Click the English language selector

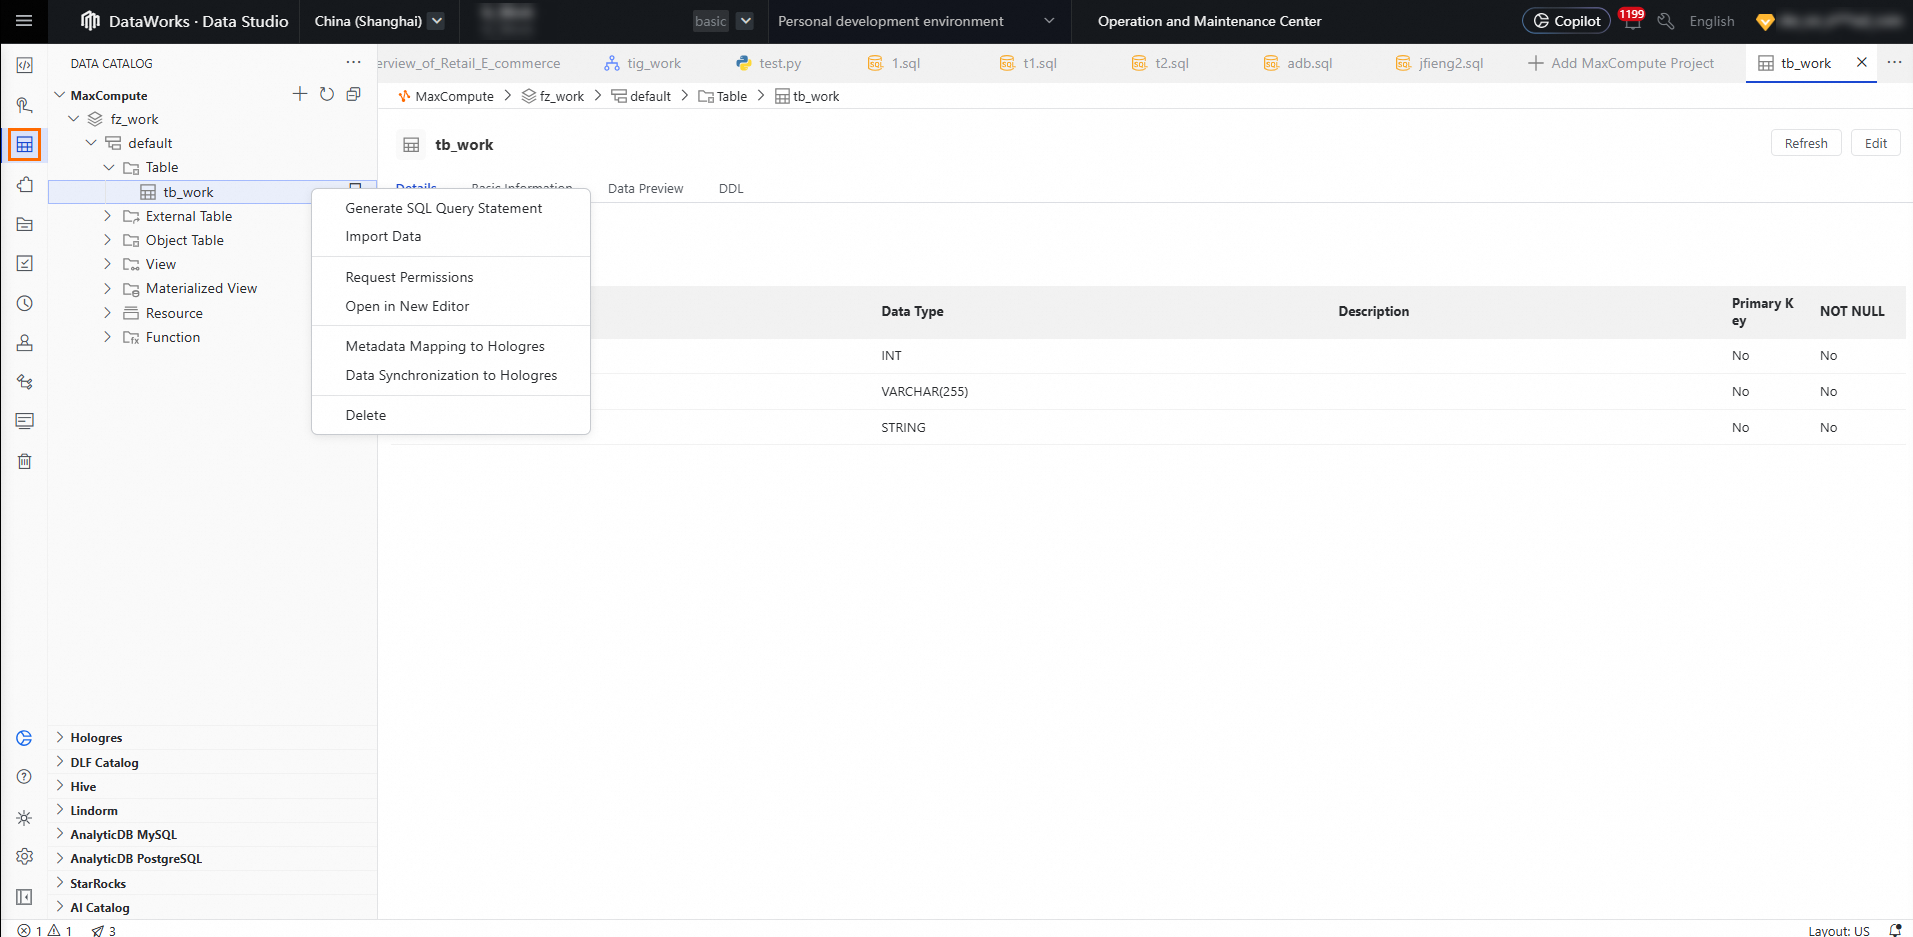coord(1712,21)
